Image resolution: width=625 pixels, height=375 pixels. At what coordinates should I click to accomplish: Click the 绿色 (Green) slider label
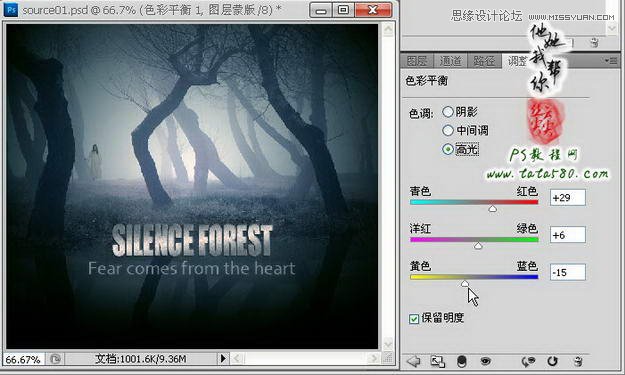(527, 229)
